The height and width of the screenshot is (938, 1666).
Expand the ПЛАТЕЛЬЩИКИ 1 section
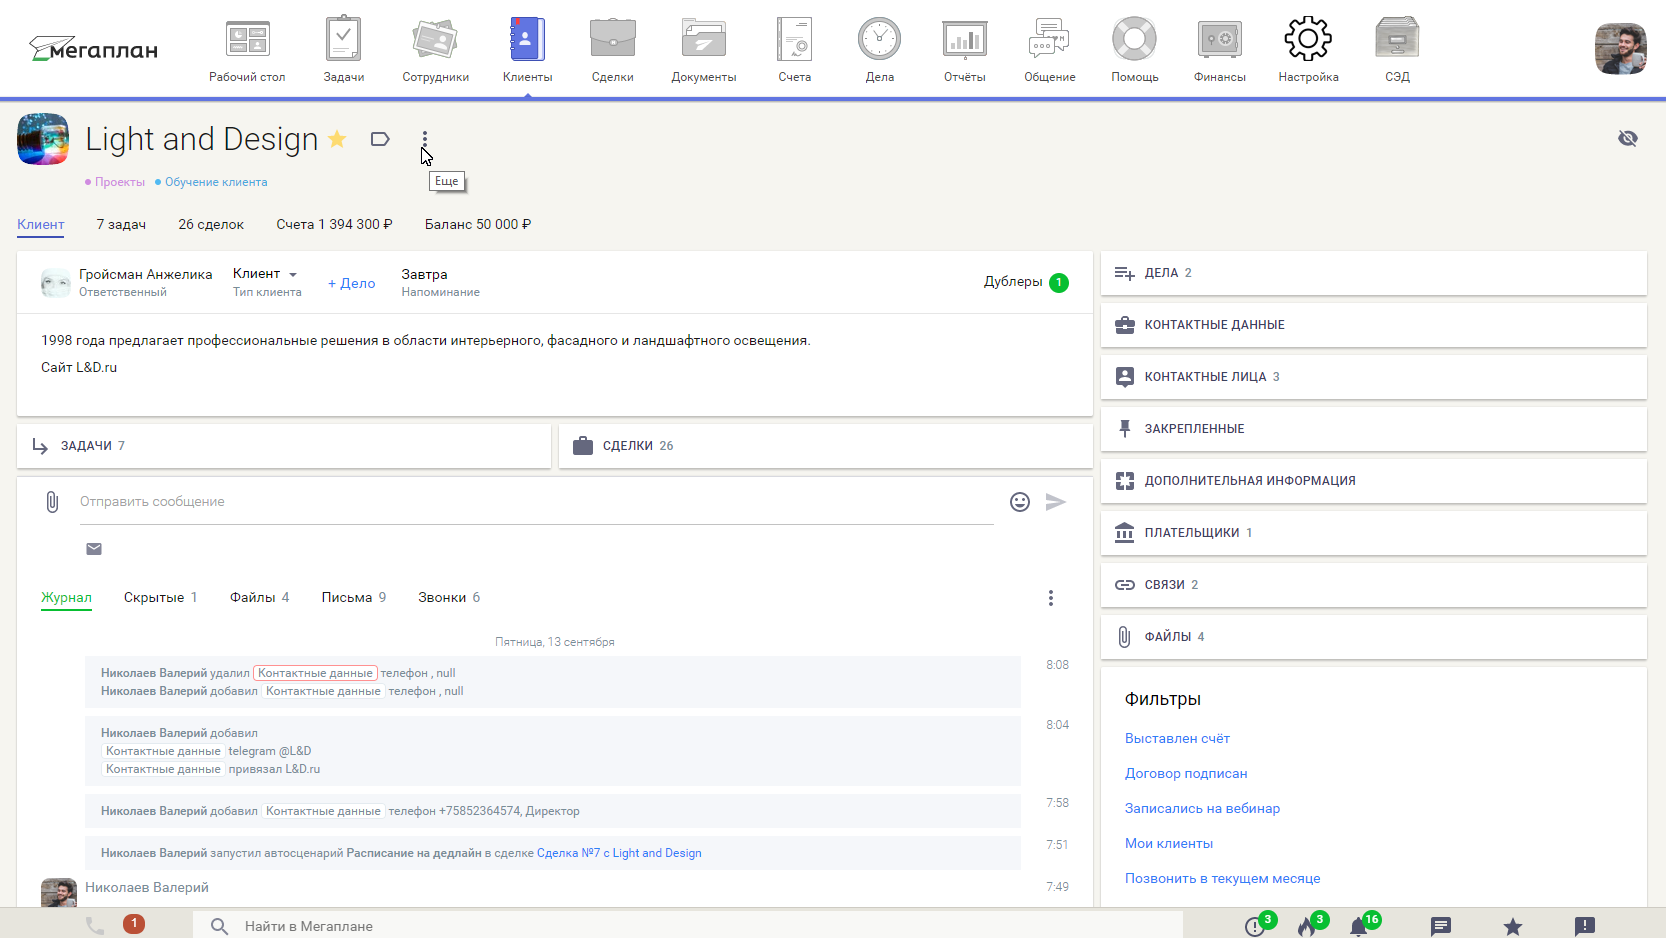[1373, 533]
